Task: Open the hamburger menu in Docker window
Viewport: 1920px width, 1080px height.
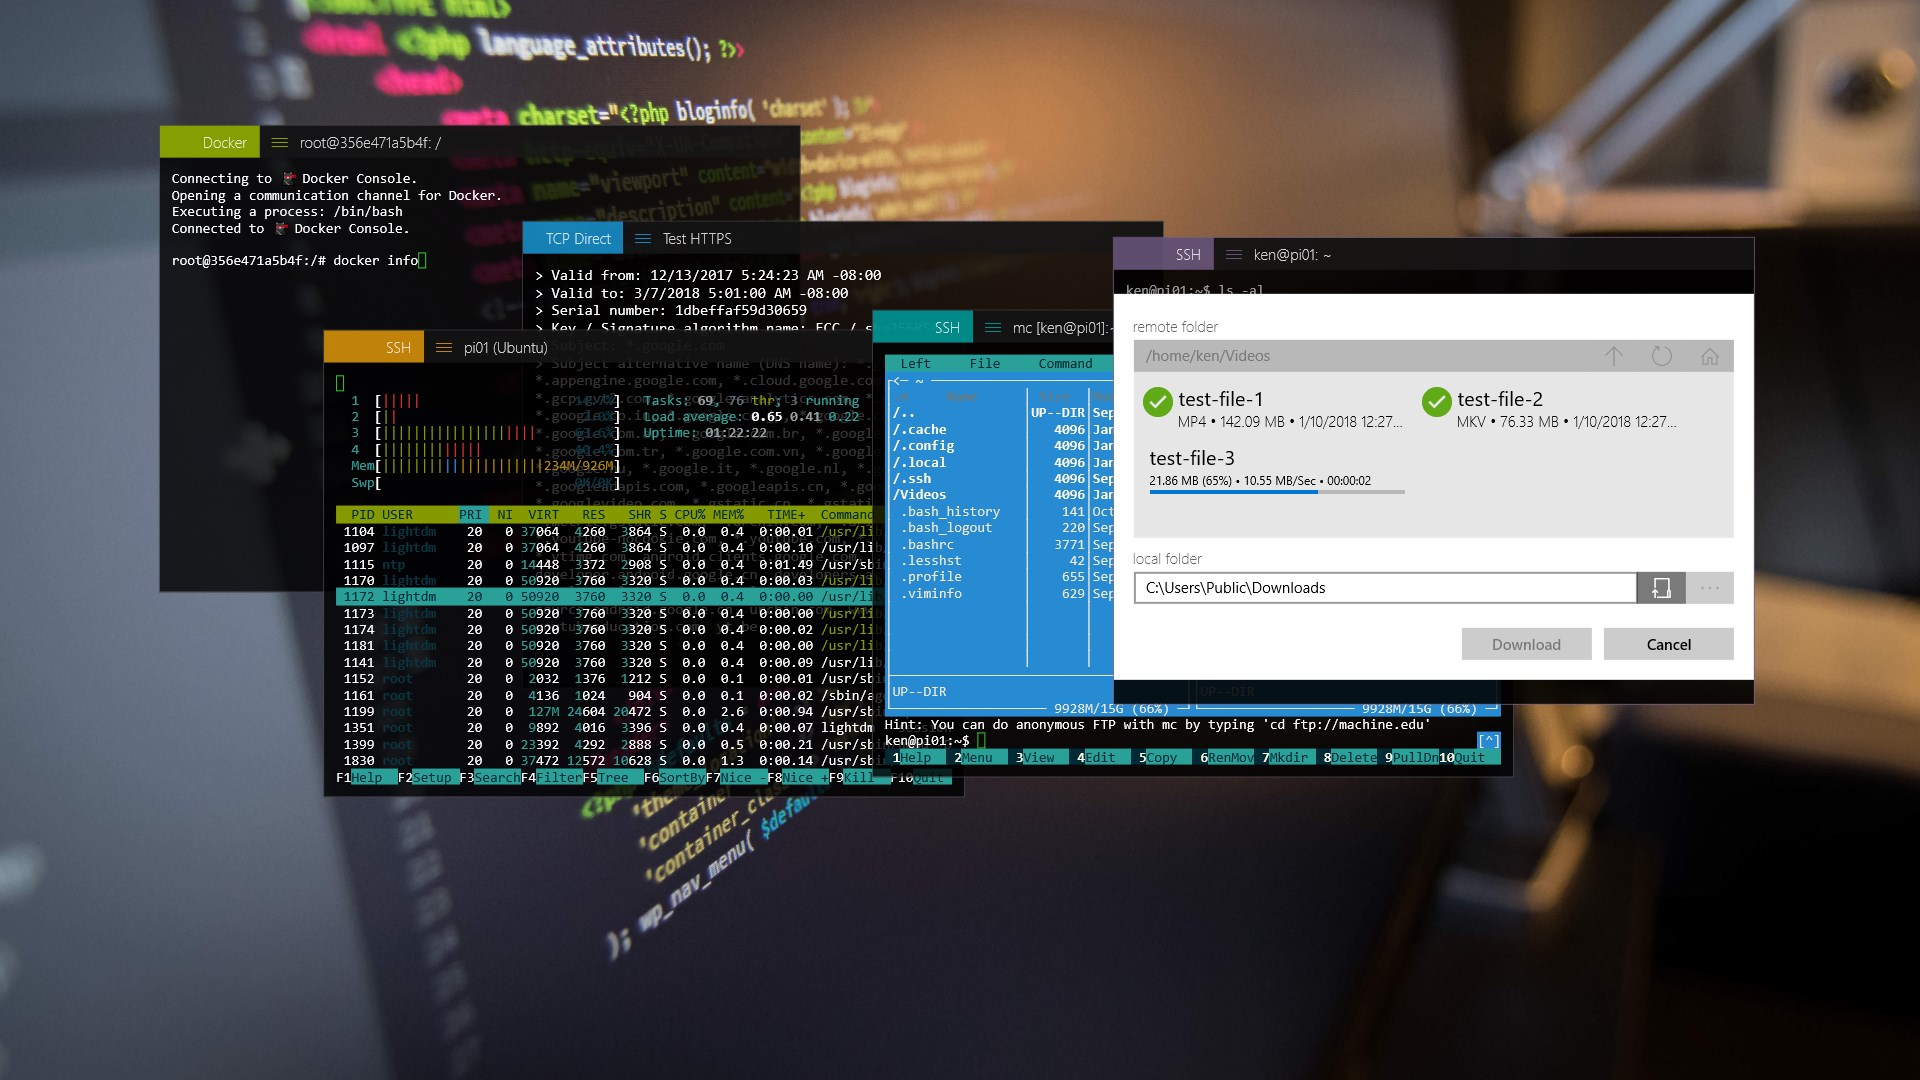Action: pyautogui.click(x=280, y=143)
